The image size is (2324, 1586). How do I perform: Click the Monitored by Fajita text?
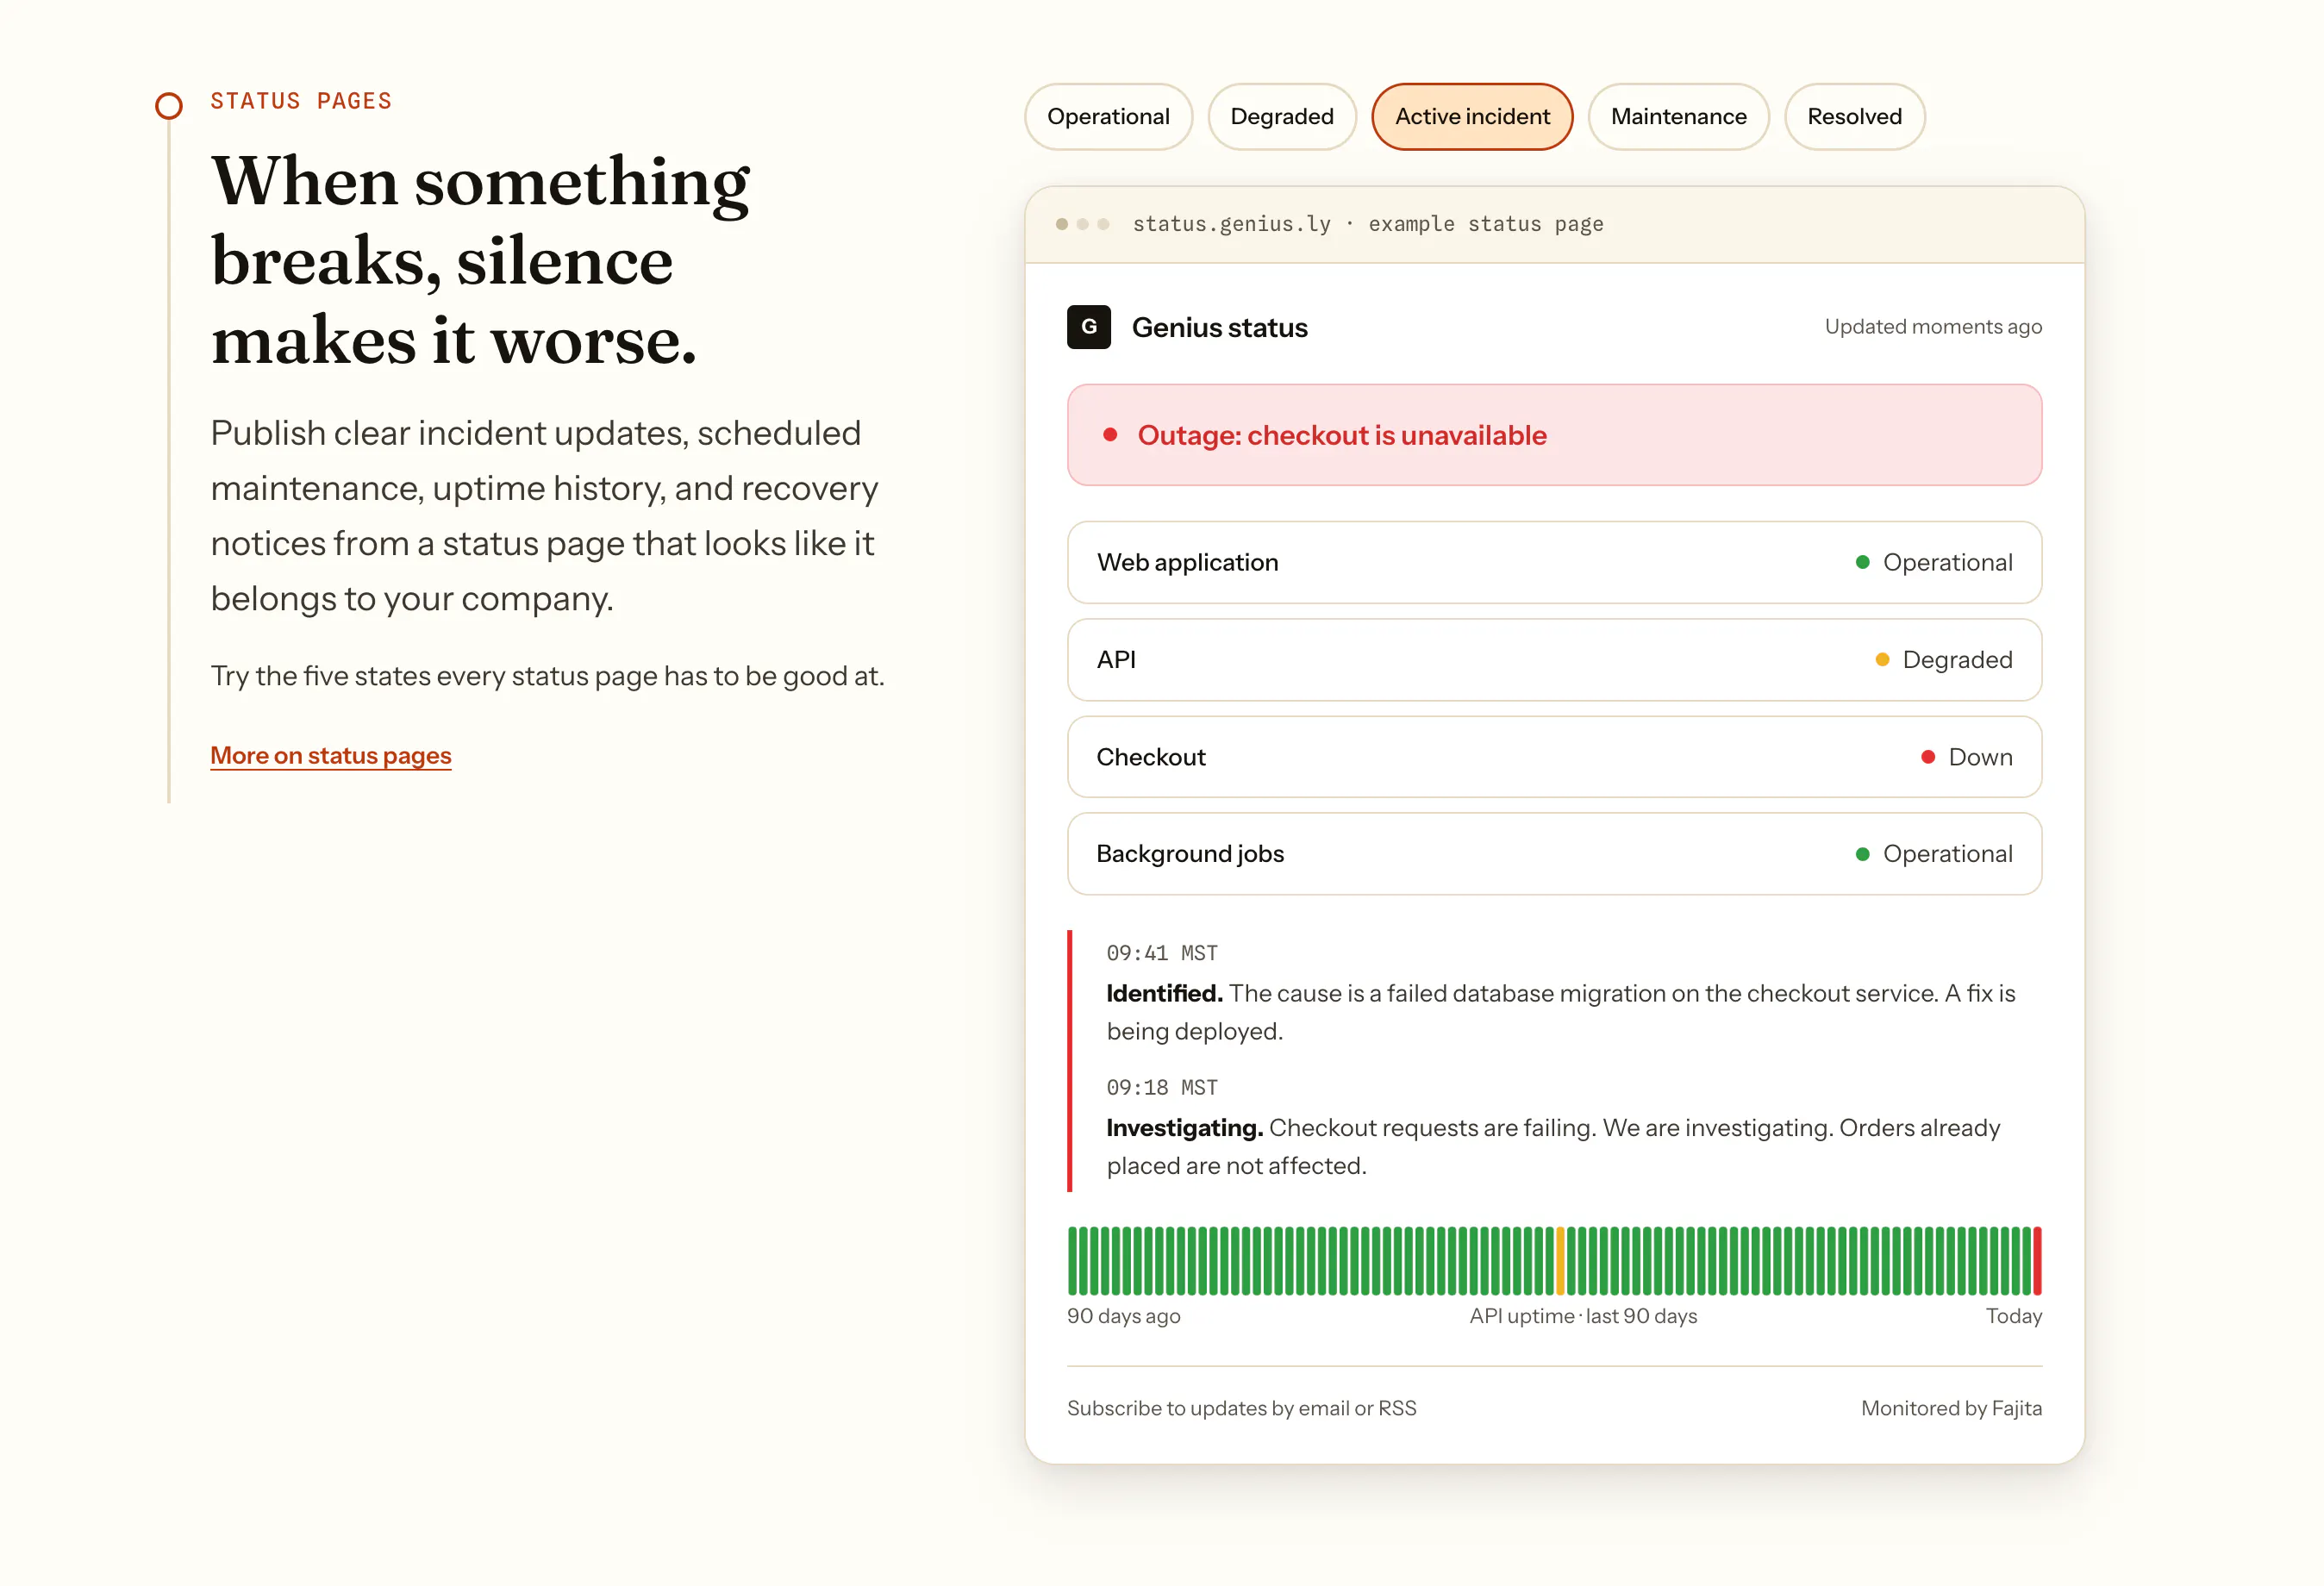[1951, 1408]
